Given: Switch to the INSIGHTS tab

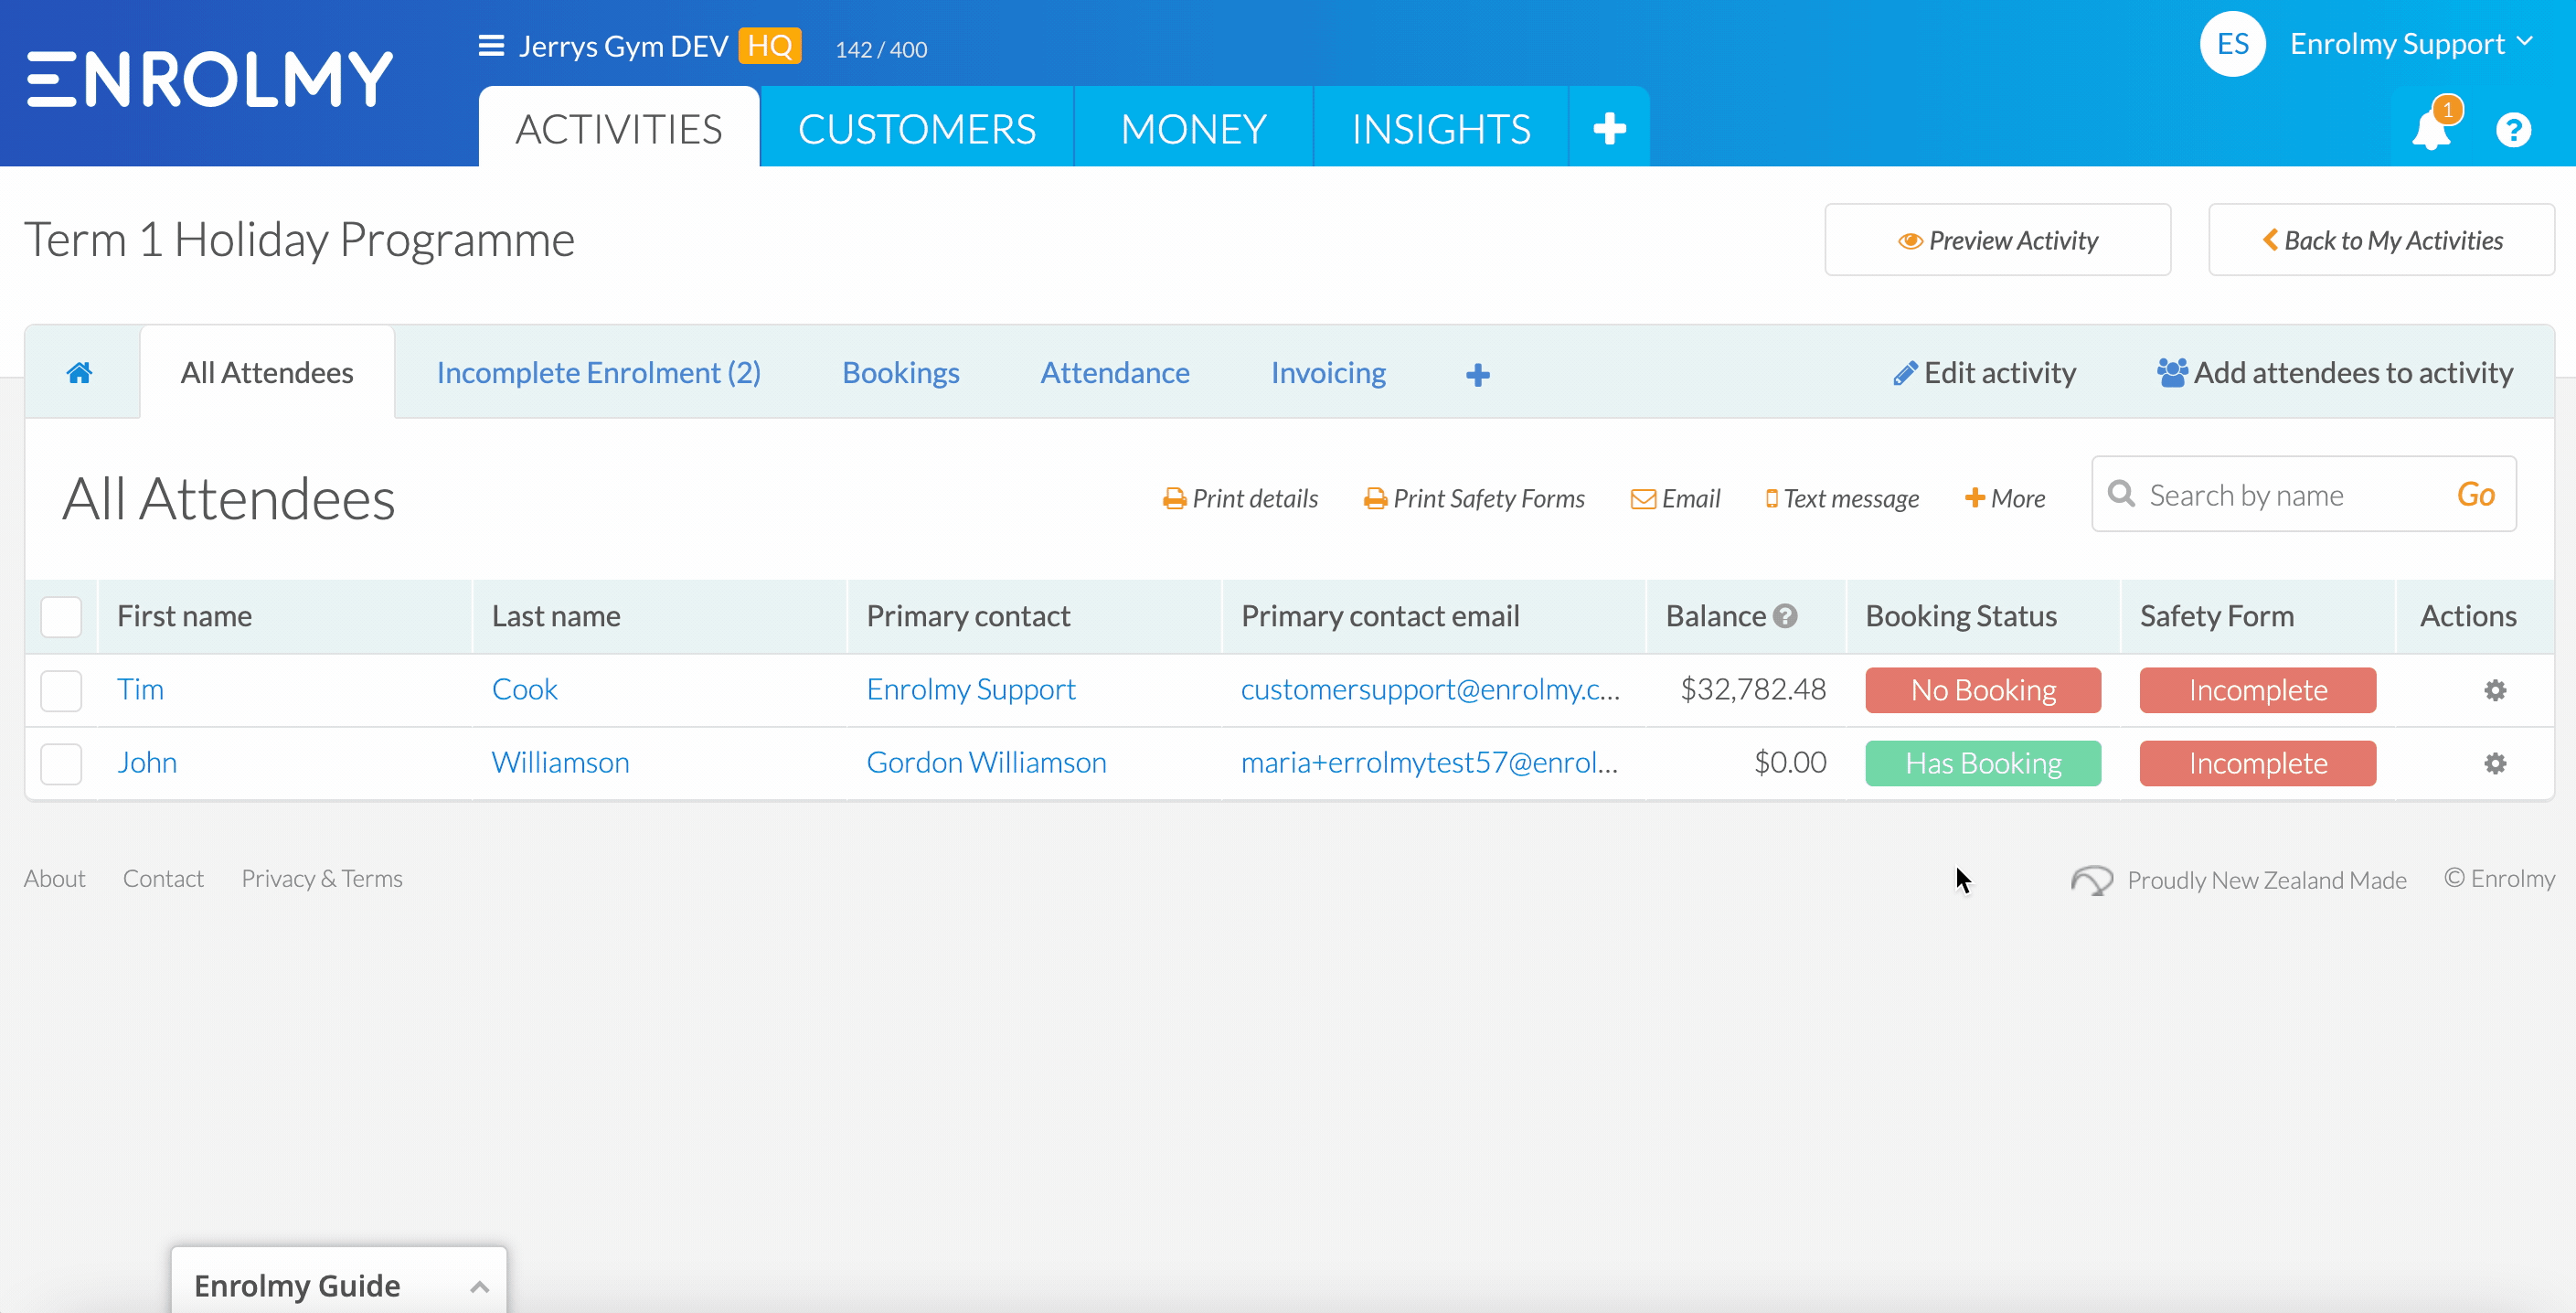Looking at the screenshot, I should tap(1441, 128).
